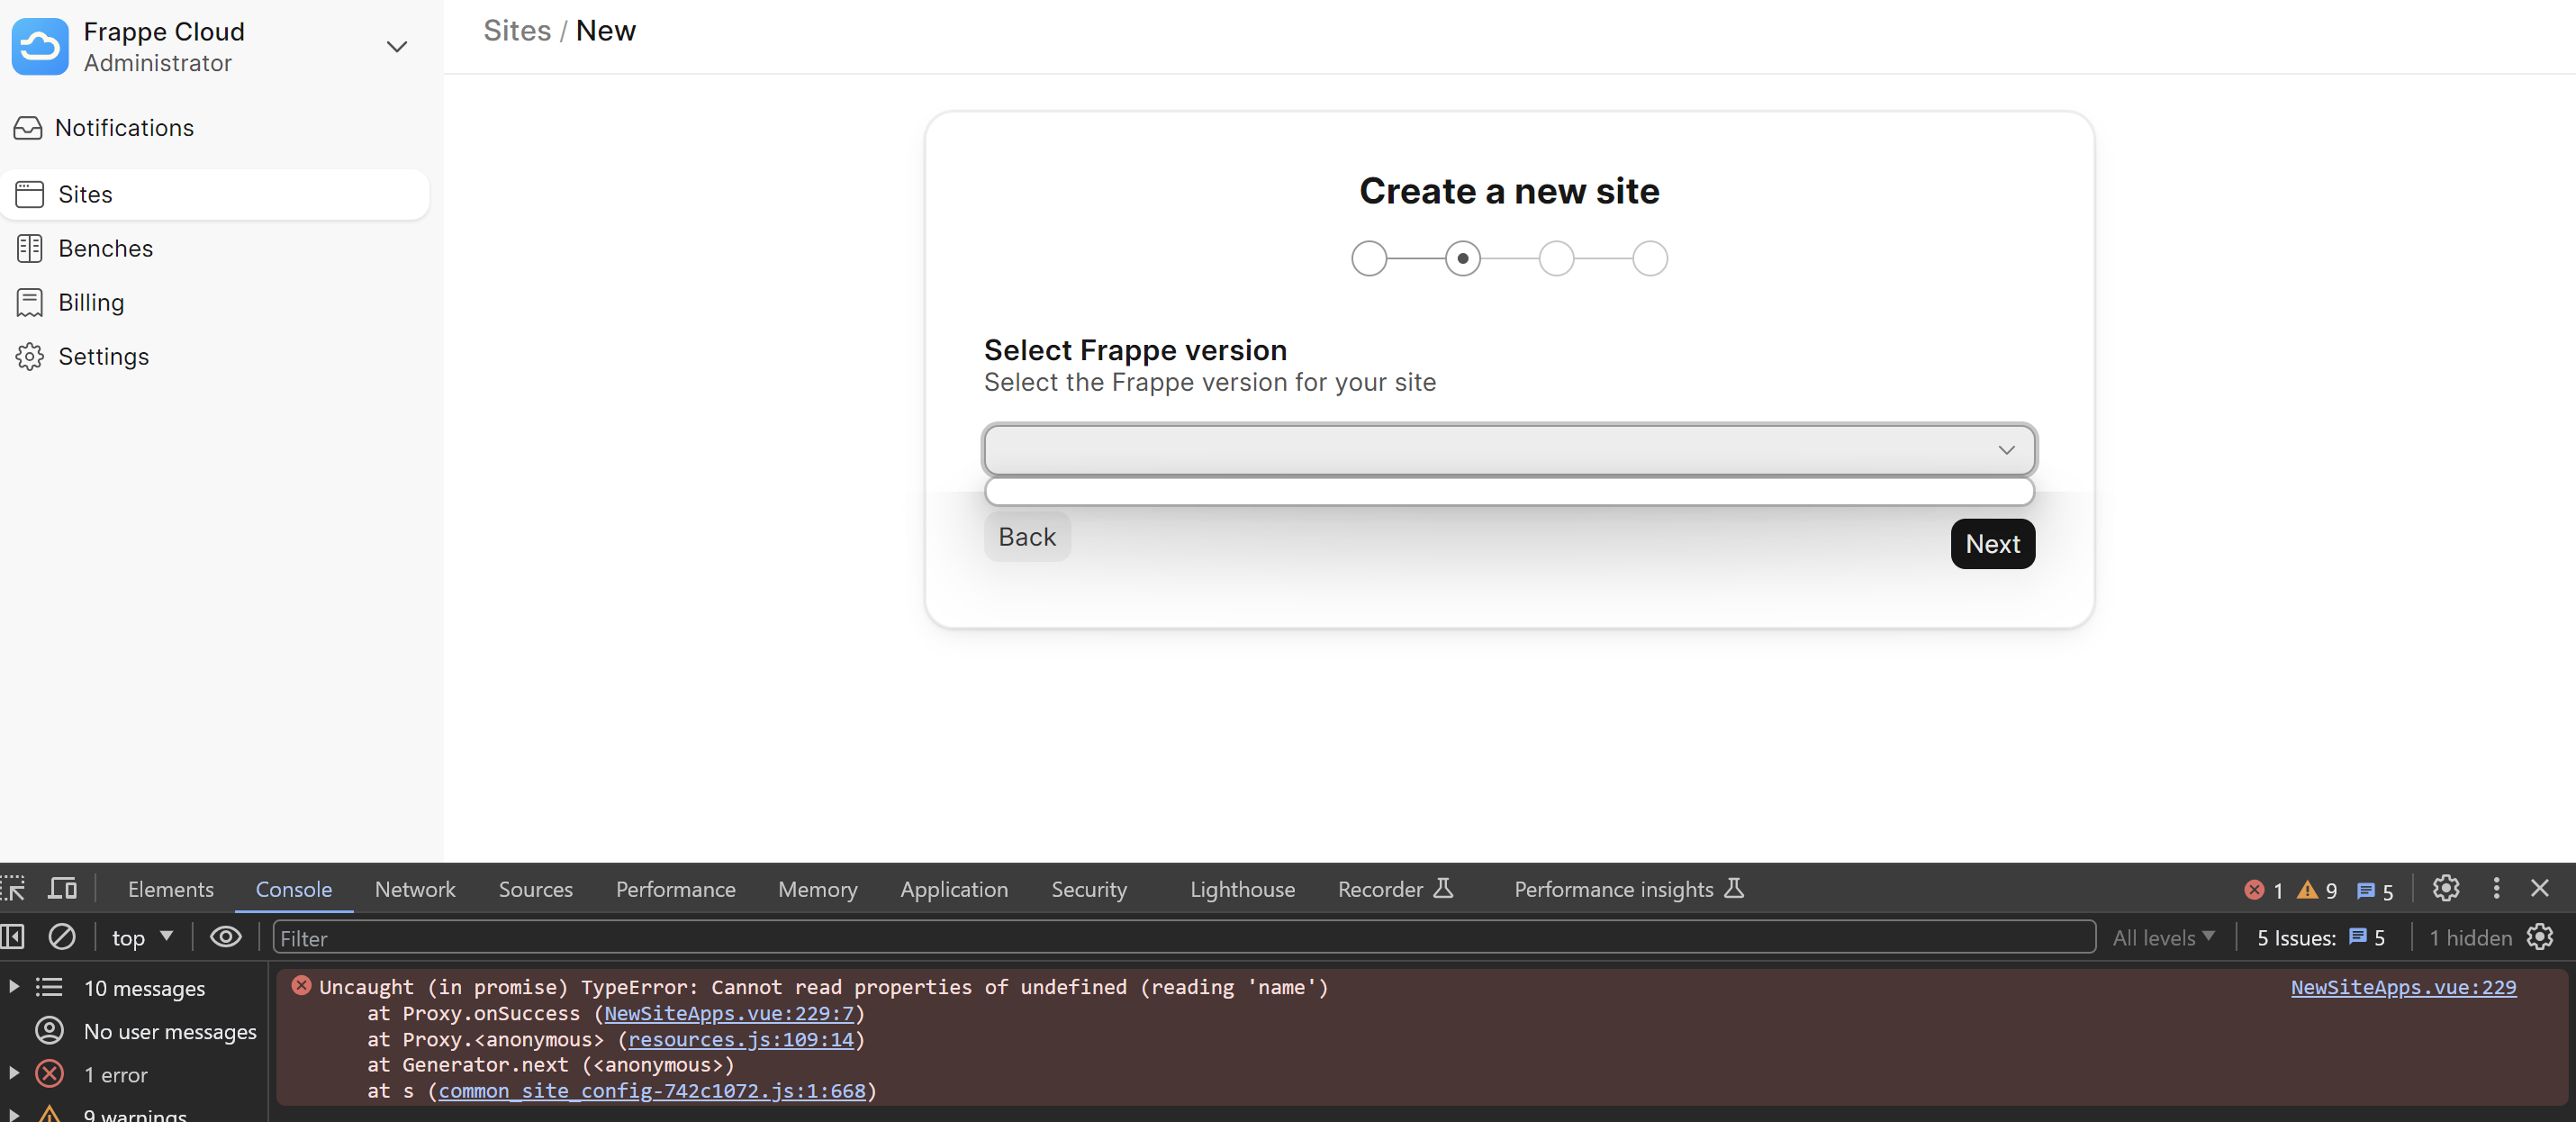Image resolution: width=2576 pixels, height=1122 pixels.
Task: Select the first wizard step circle
Action: pyautogui.click(x=1369, y=258)
